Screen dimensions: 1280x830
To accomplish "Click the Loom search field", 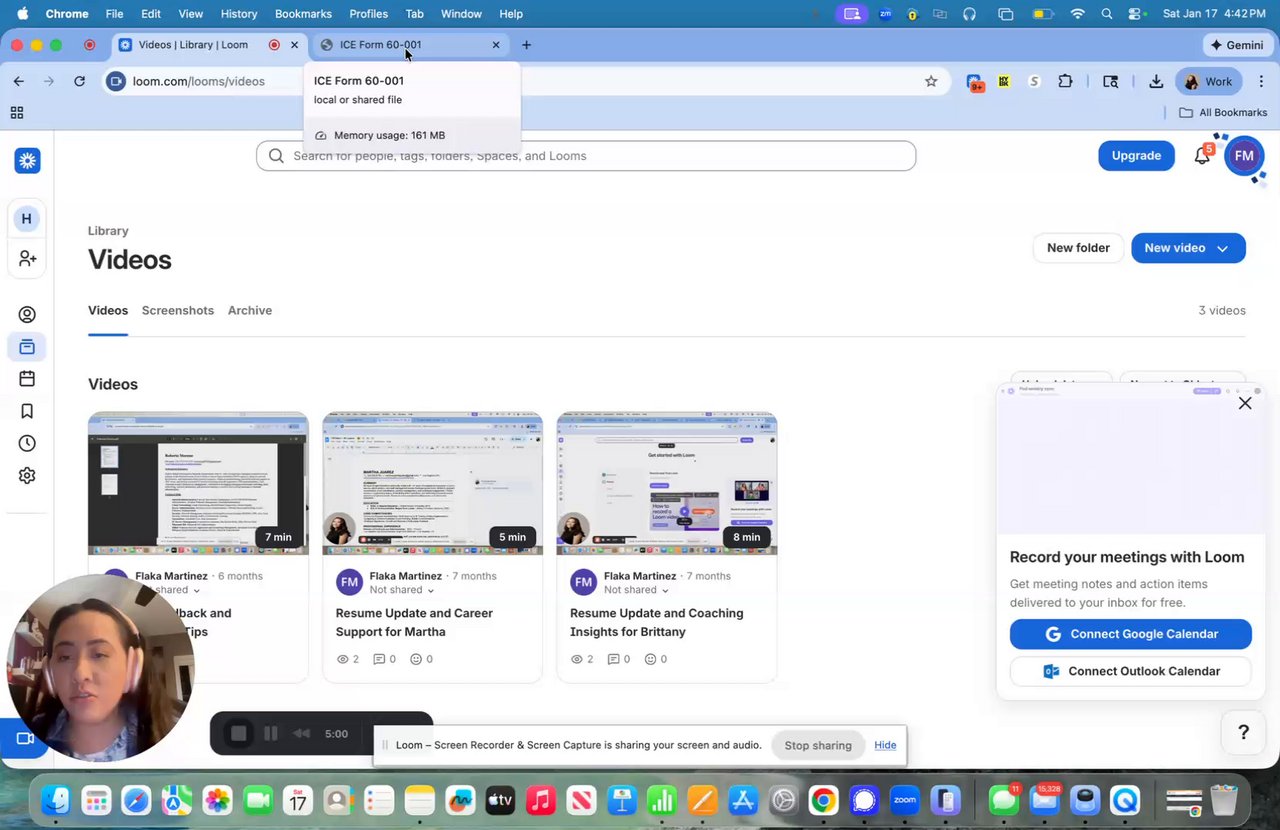I will [586, 156].
